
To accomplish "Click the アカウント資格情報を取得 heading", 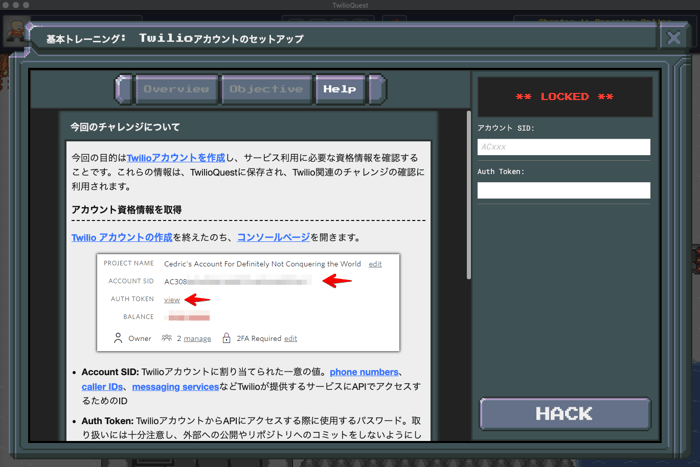I will click(x=126, y=210).
